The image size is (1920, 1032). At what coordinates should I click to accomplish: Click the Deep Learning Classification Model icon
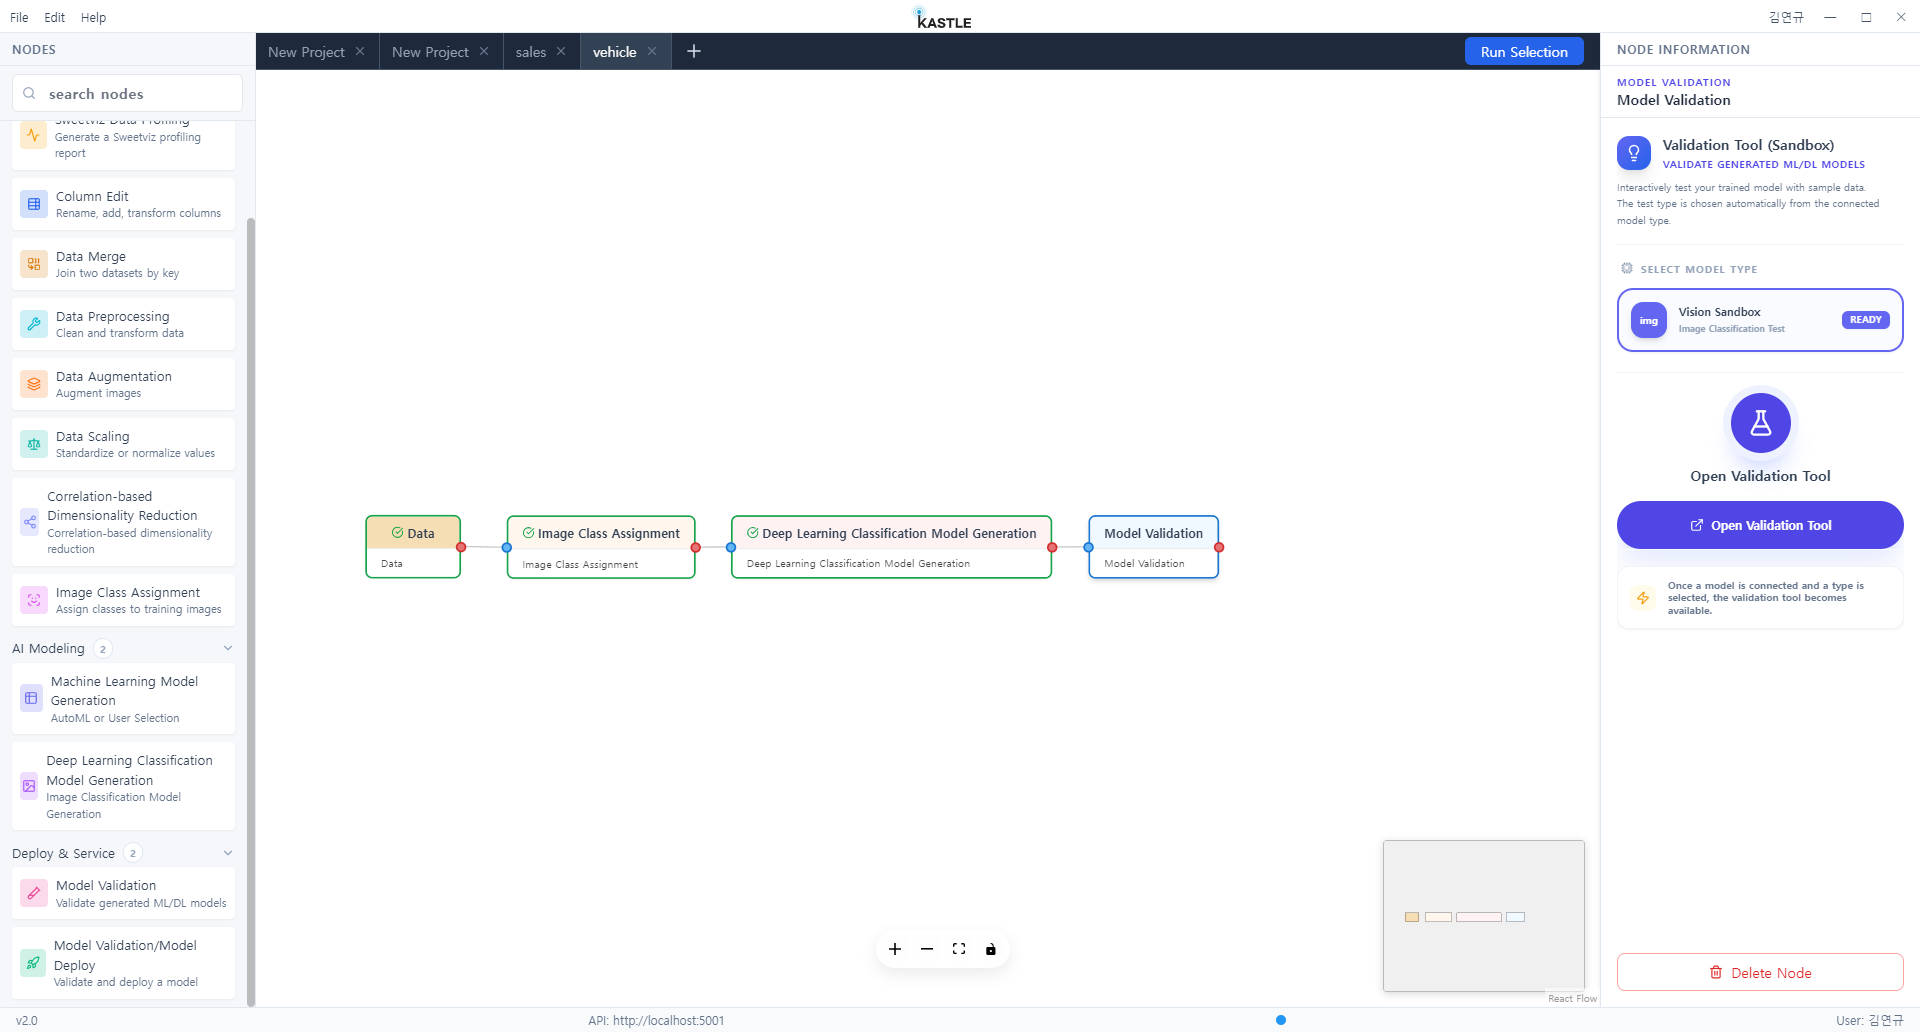point(29,786)
